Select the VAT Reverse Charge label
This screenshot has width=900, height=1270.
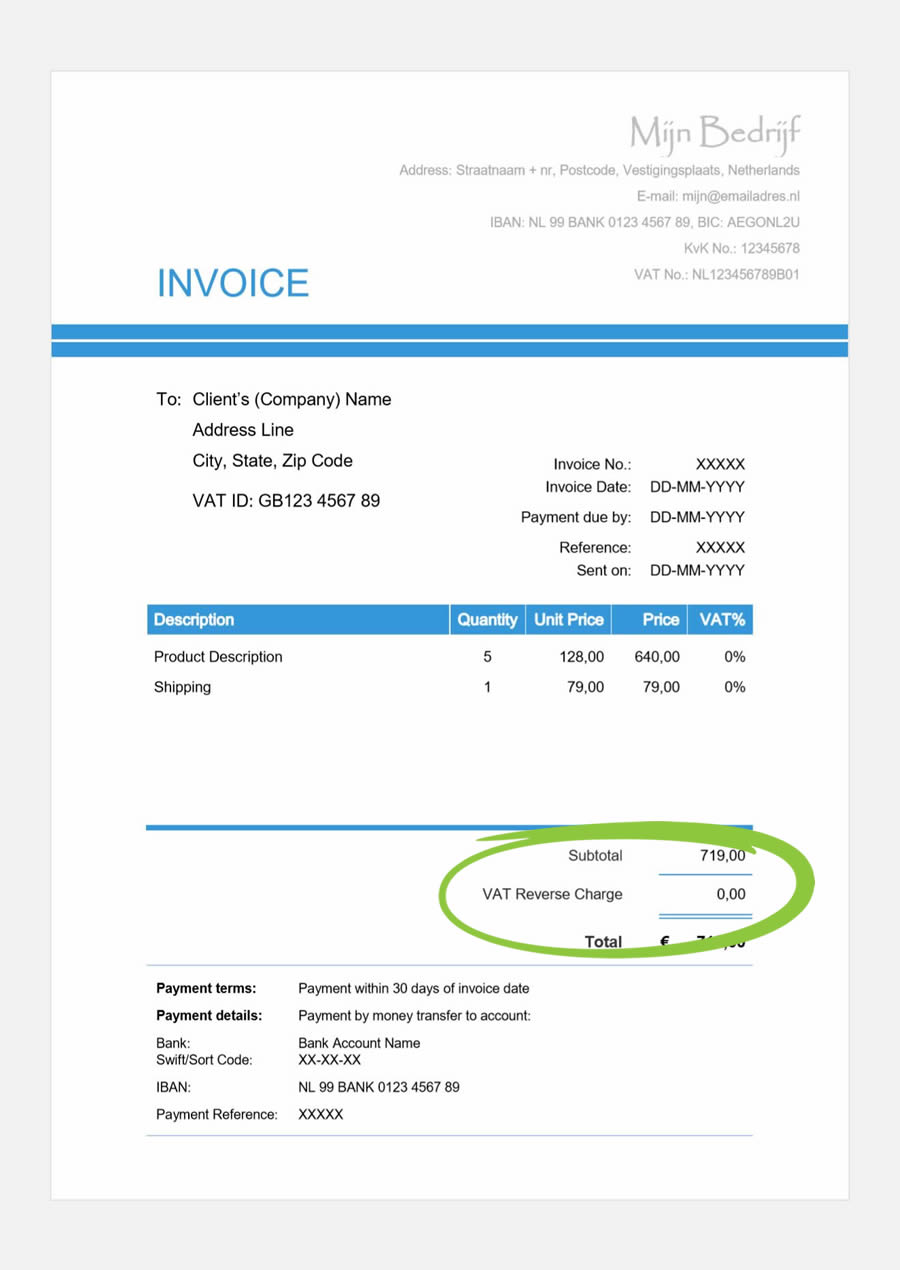(x=552, y=894)
